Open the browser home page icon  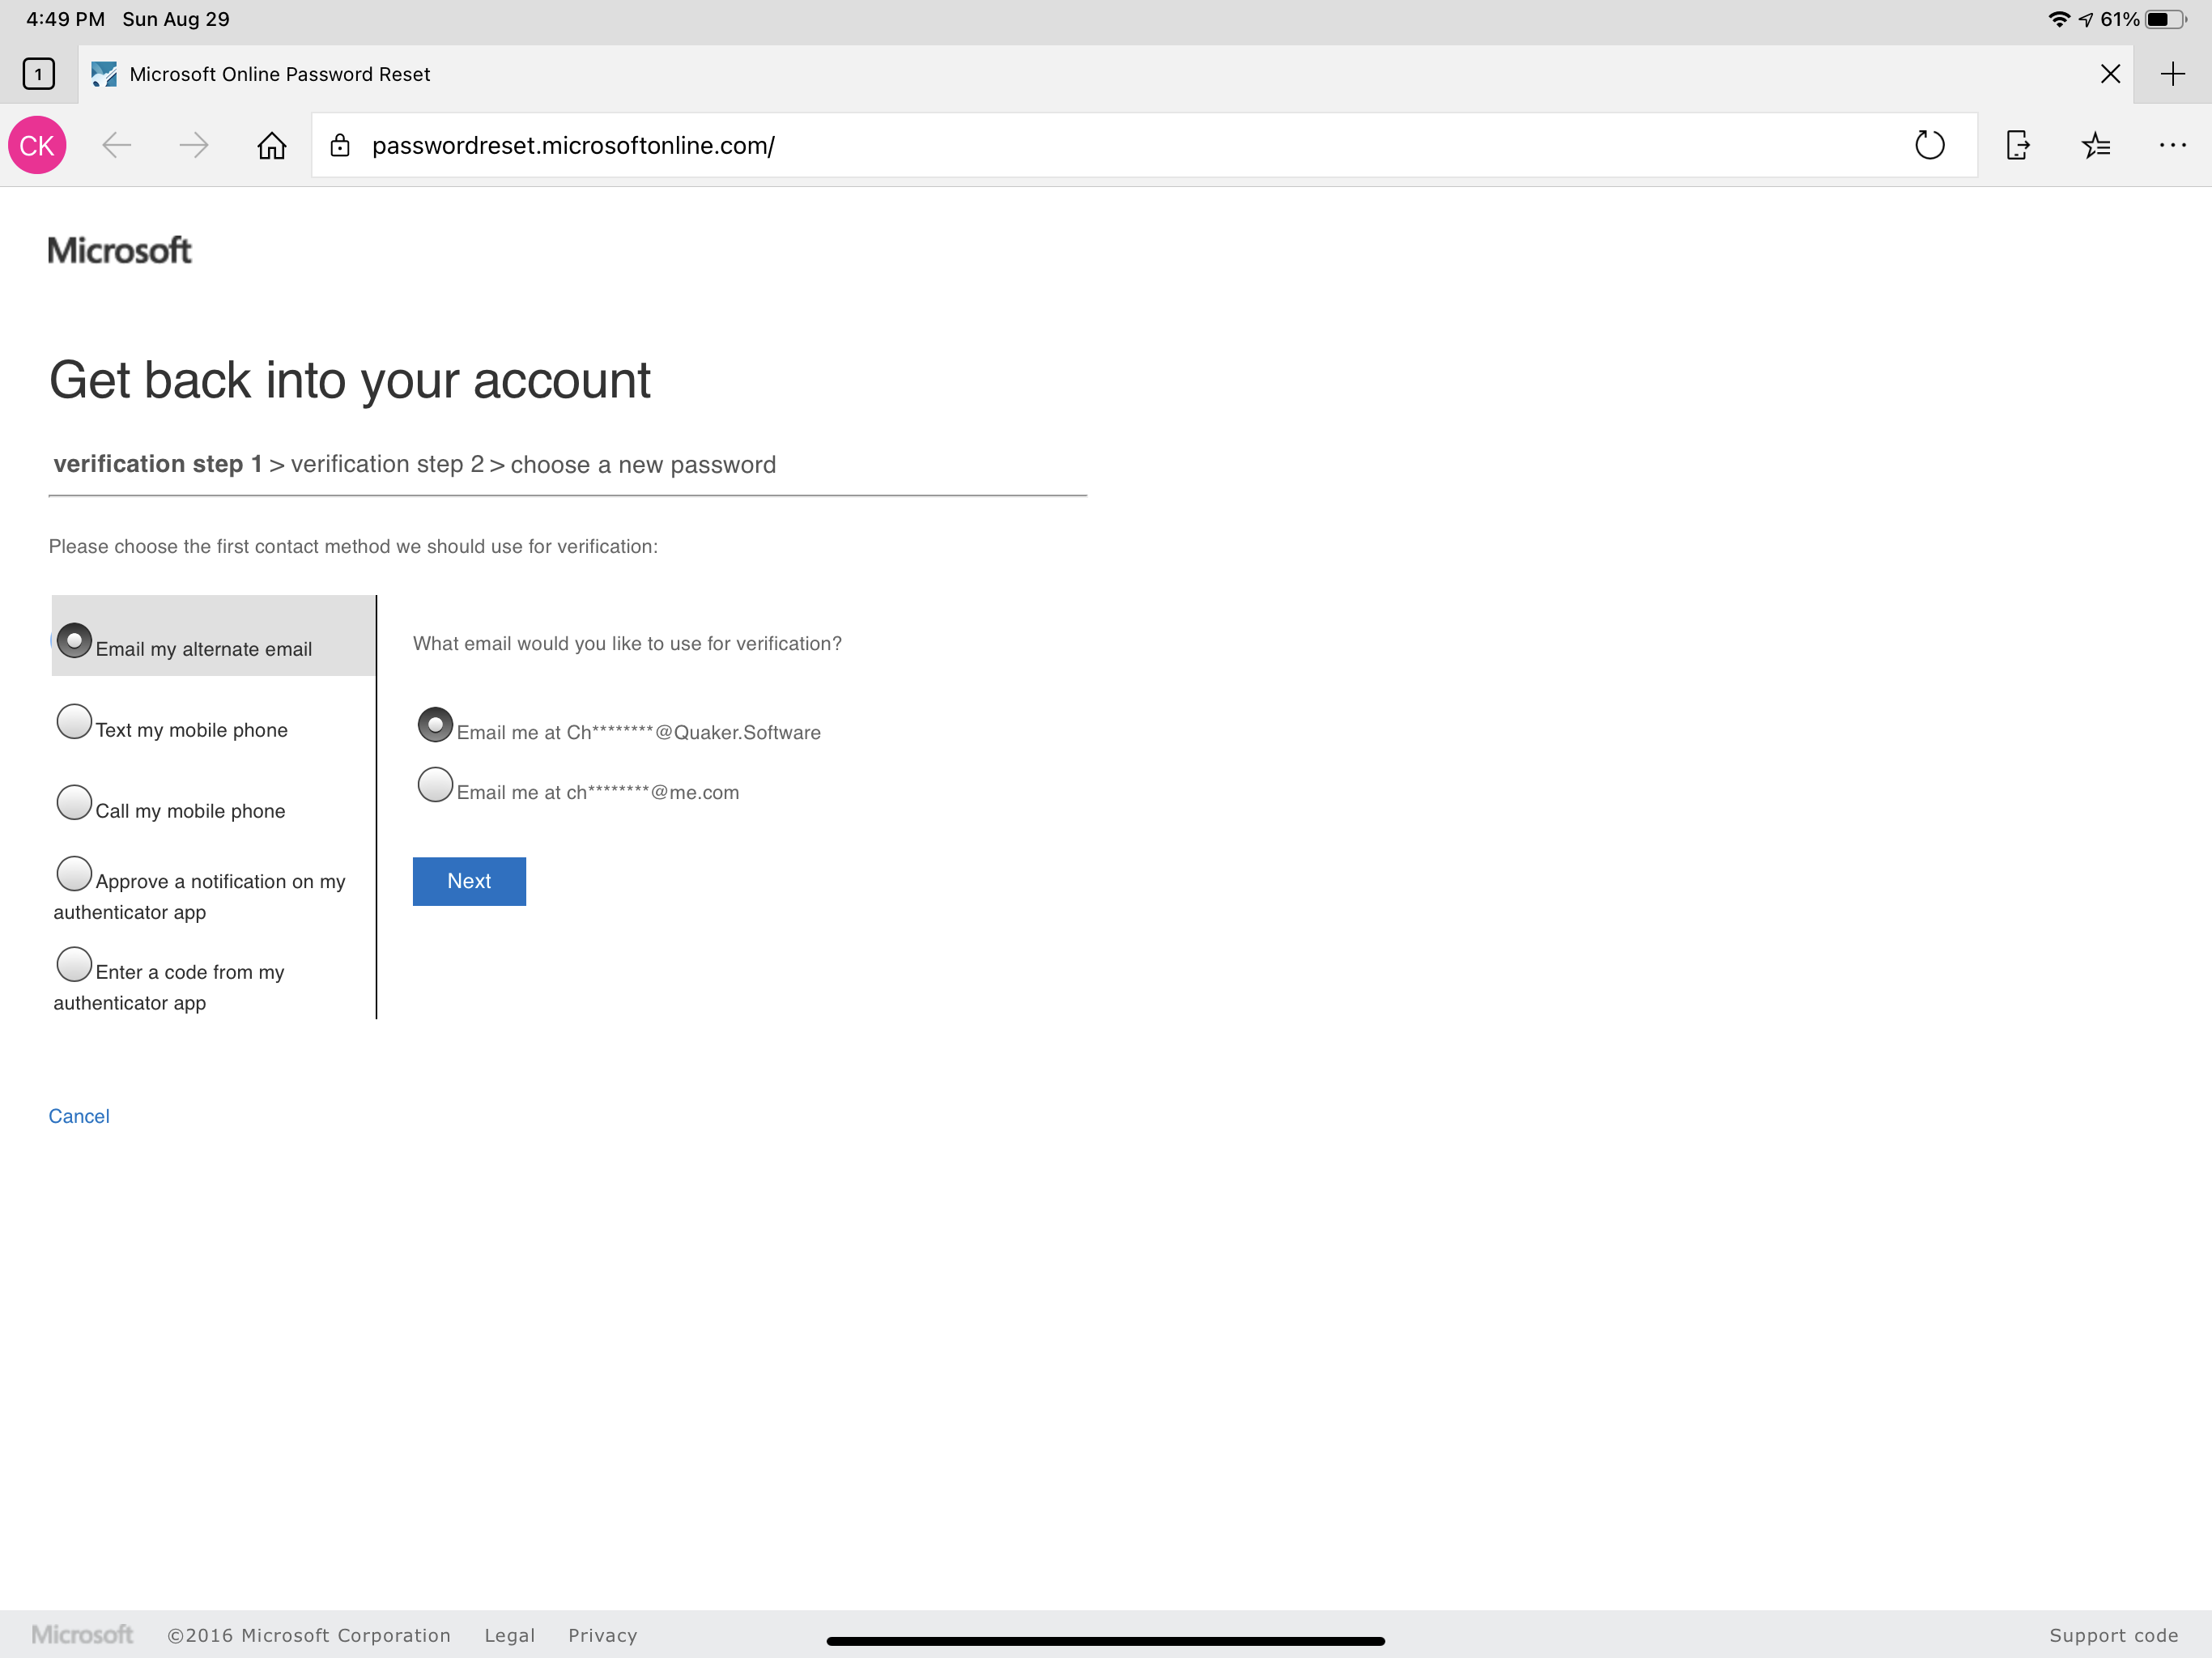pos(271,146)
